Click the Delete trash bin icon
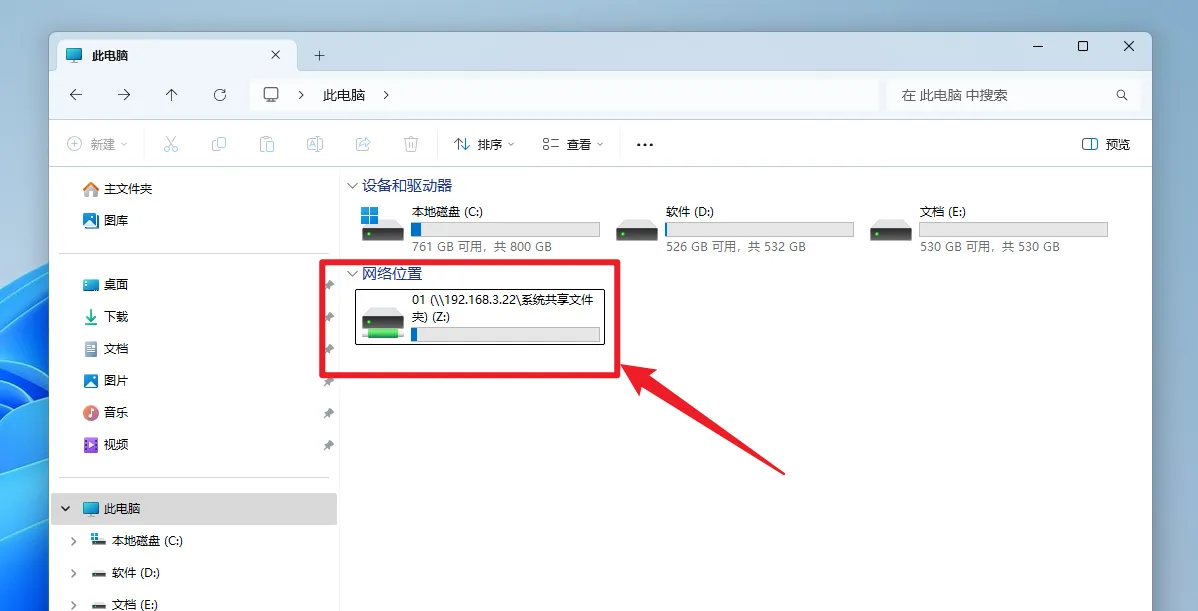Viewport: 1198px width, 611px height. 411,144
